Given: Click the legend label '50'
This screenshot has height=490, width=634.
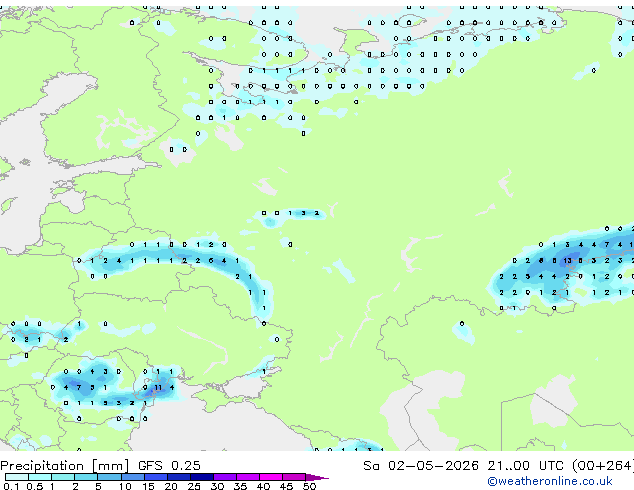Looking at the screenshot, I should tap(309, 486).
